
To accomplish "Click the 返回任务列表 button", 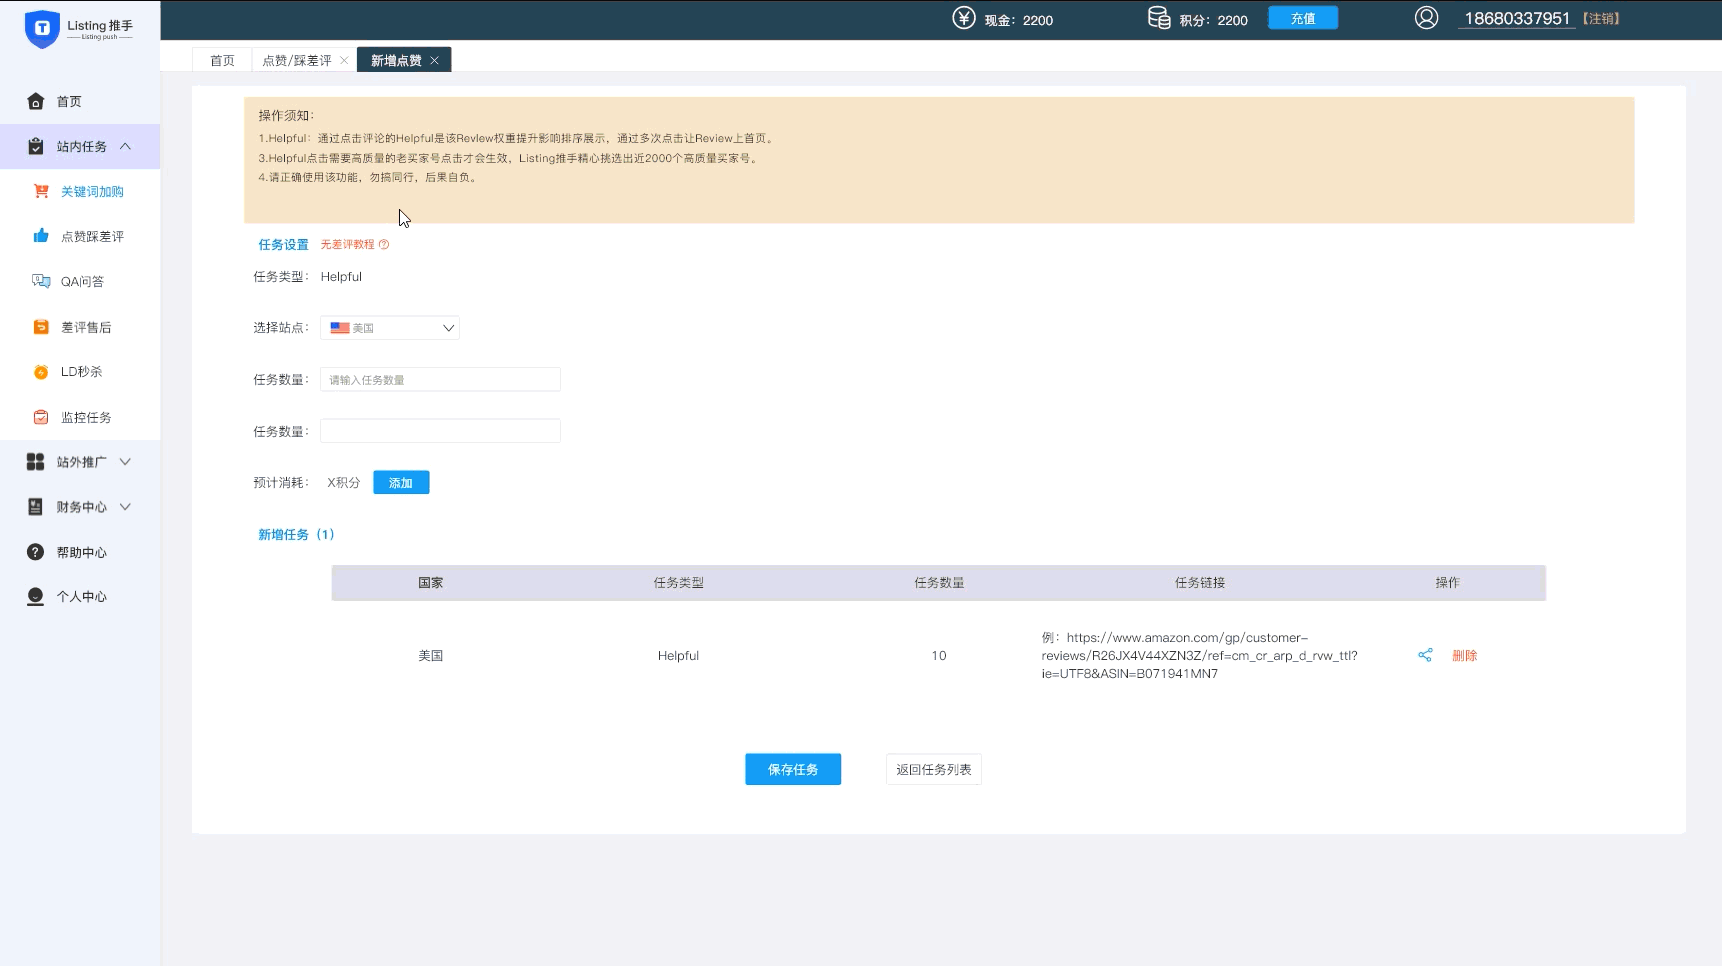I will click(934, 769).
